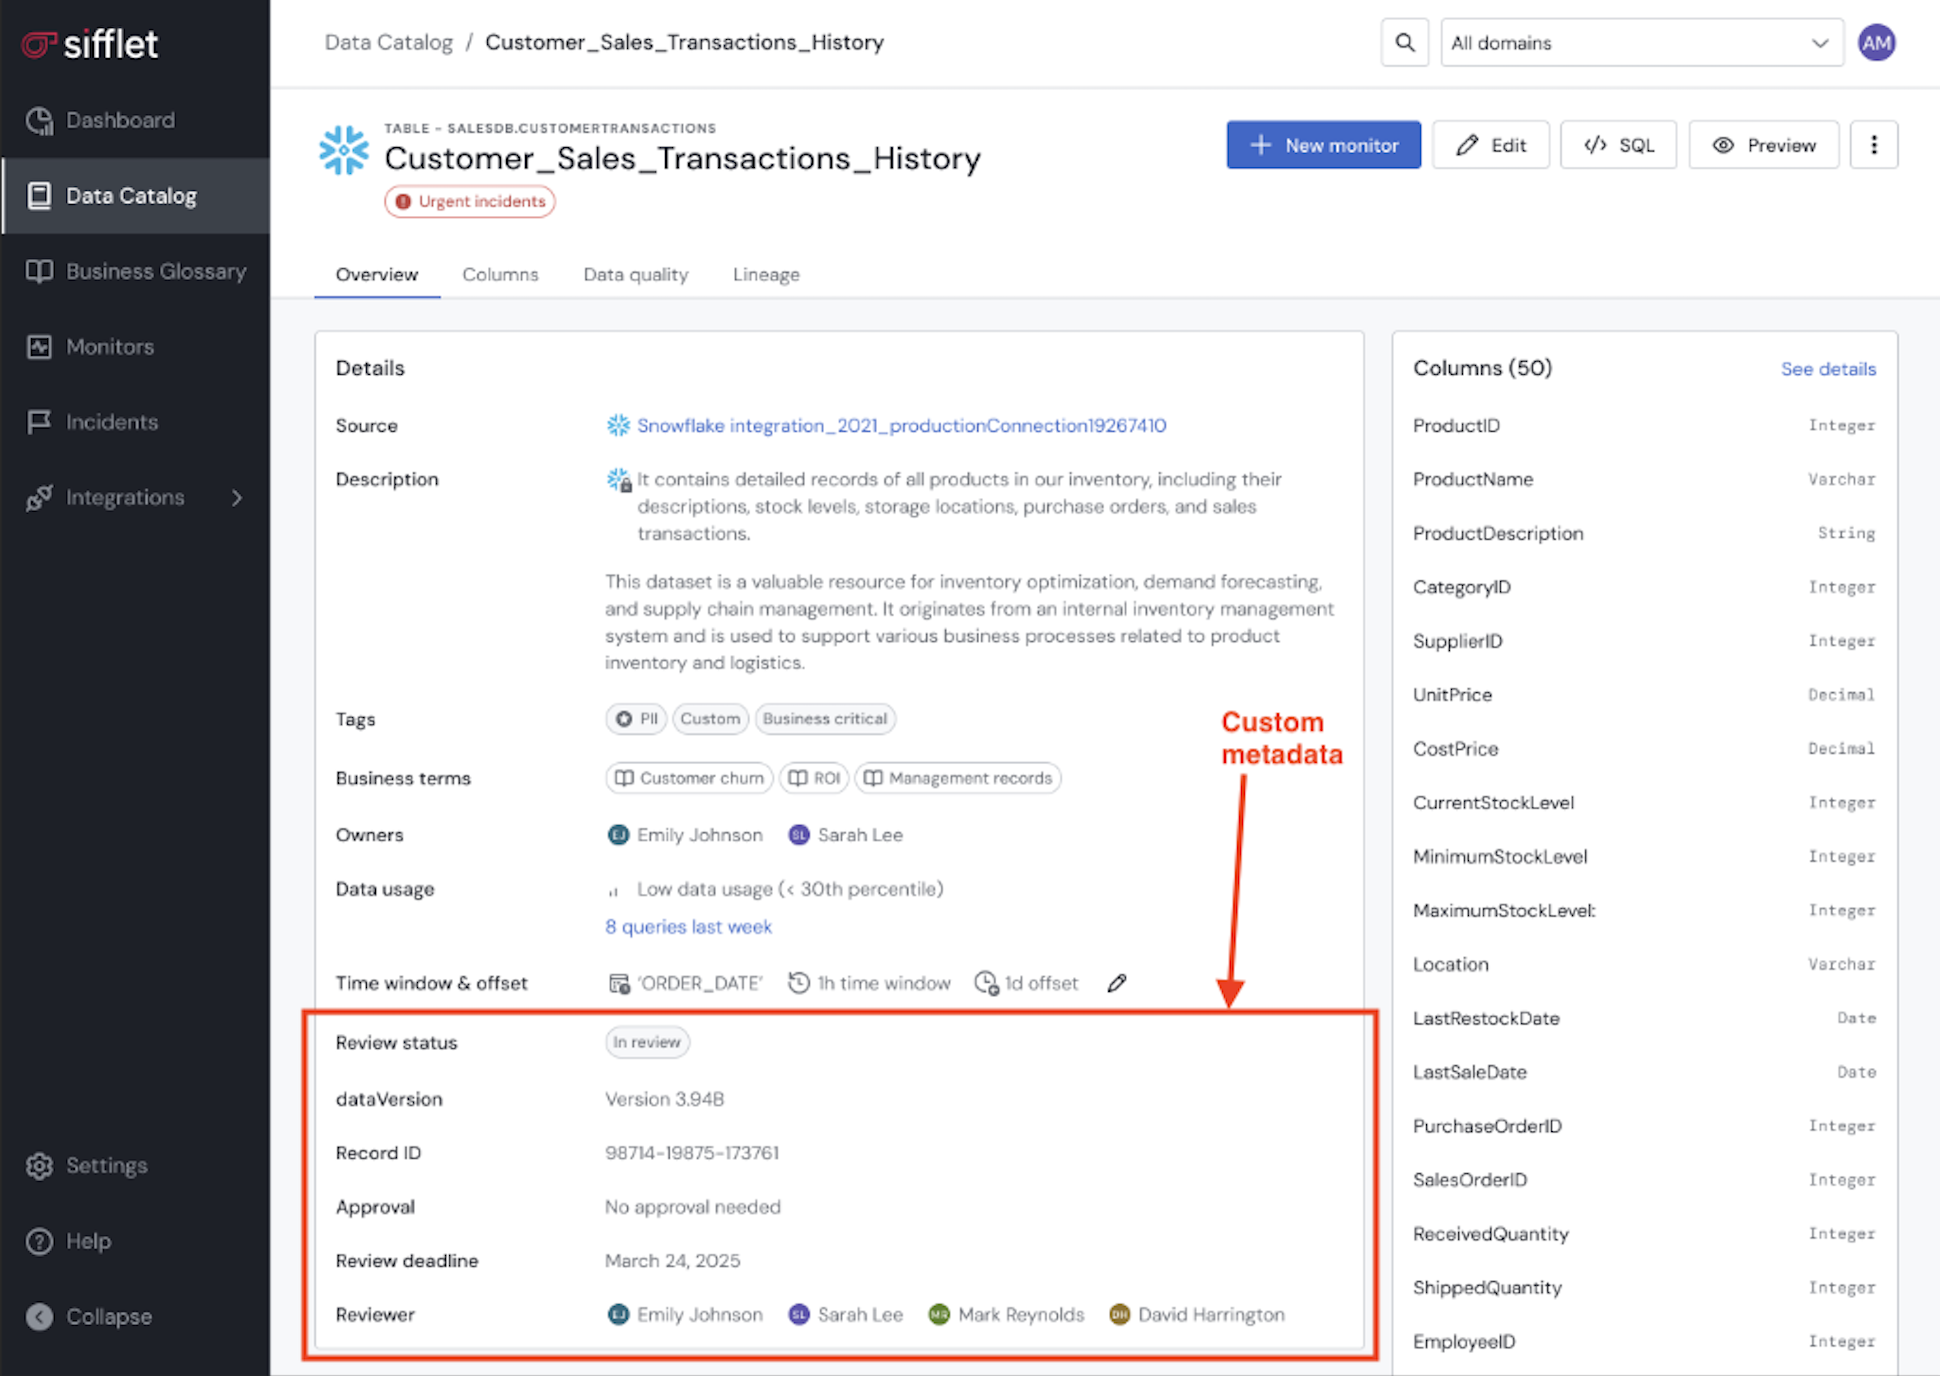This screenshot has width=1940, height=1376.
Task: Toggle the Preview eye button
Action: pyautogui.click(x=1764, y=145)
